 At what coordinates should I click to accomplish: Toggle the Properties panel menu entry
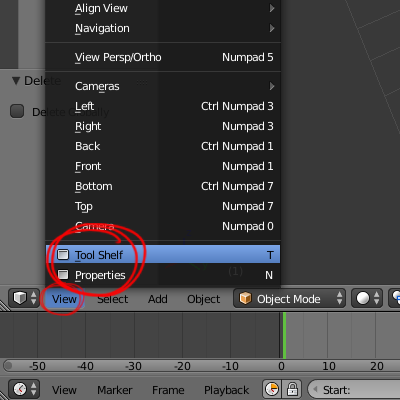[x=163, y=275]
